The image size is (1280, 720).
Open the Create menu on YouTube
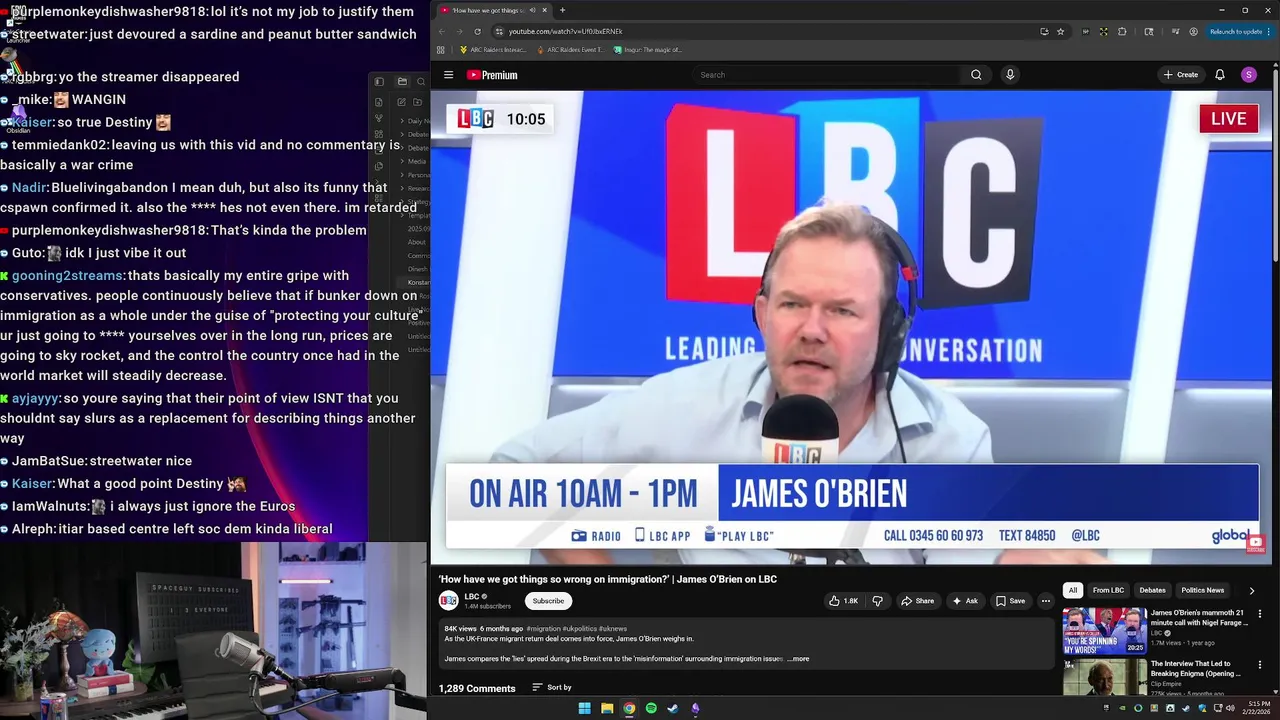pos(1180,75)
